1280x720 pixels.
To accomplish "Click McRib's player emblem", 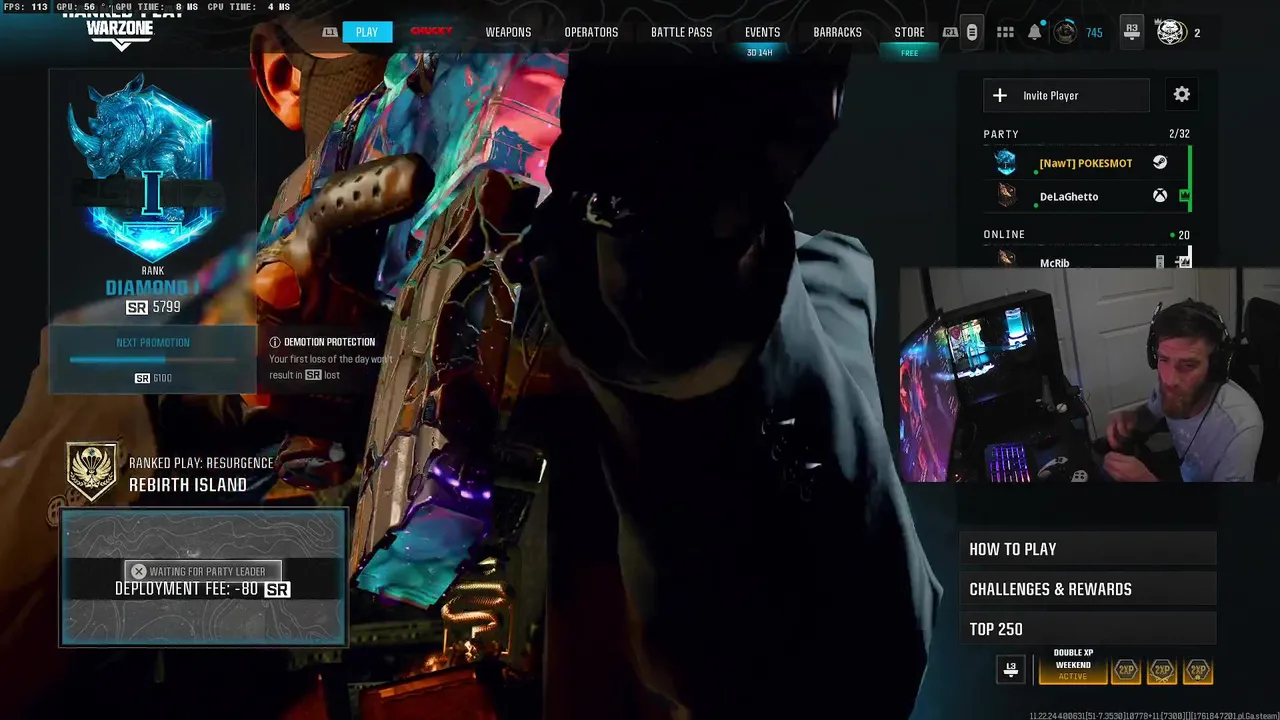I will tap(1006, 260).
